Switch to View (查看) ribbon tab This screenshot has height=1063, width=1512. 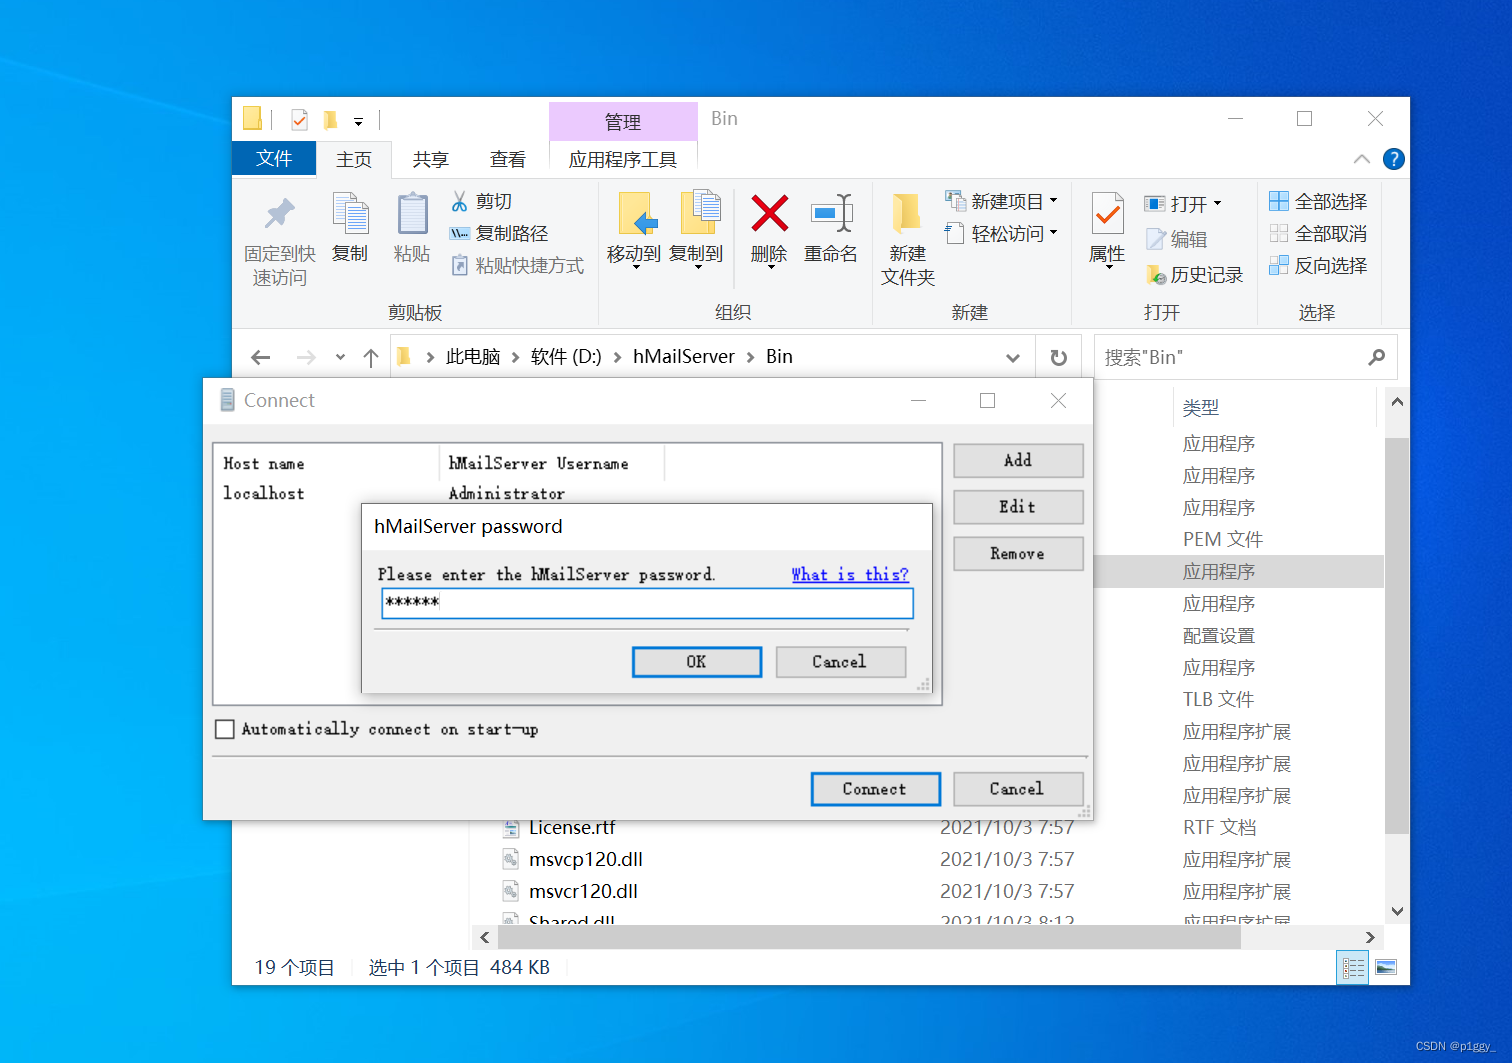click(508, 159)
